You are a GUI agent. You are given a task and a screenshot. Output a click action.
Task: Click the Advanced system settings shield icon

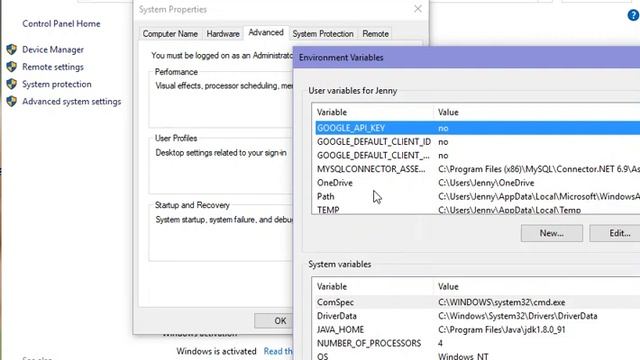click(x=11, y=101)
